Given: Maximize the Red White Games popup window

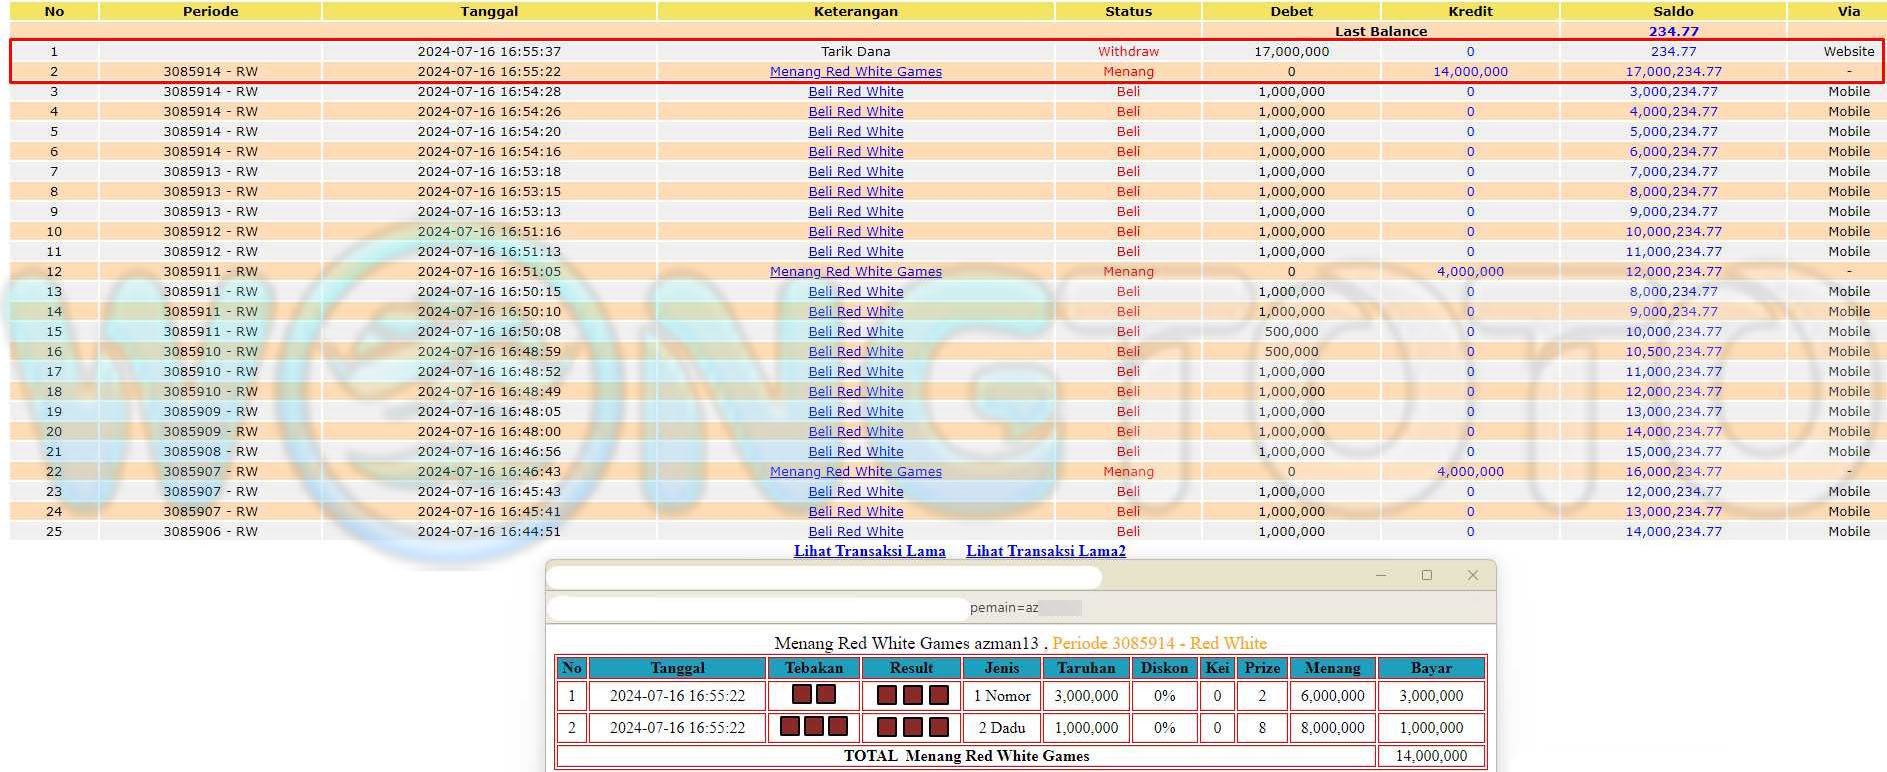Looking at the screenshot, I should (1427, 575).
